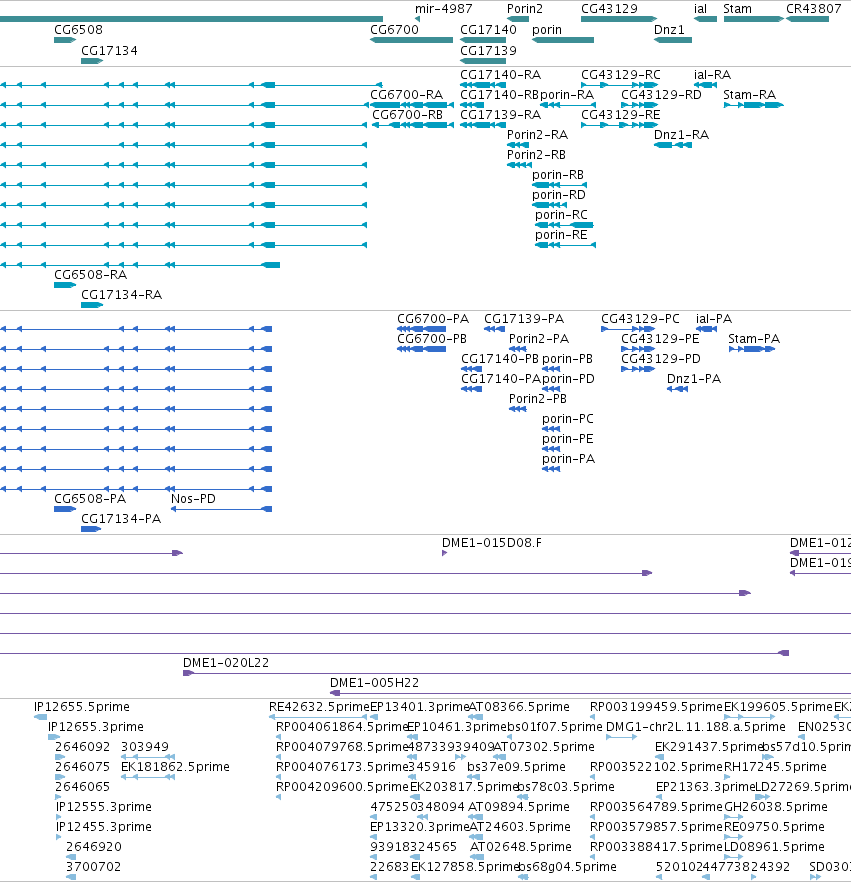Viewport: 851px width, 882px height.
Task: Open the EST IP12555.3prime
Action: coord(103,807)
